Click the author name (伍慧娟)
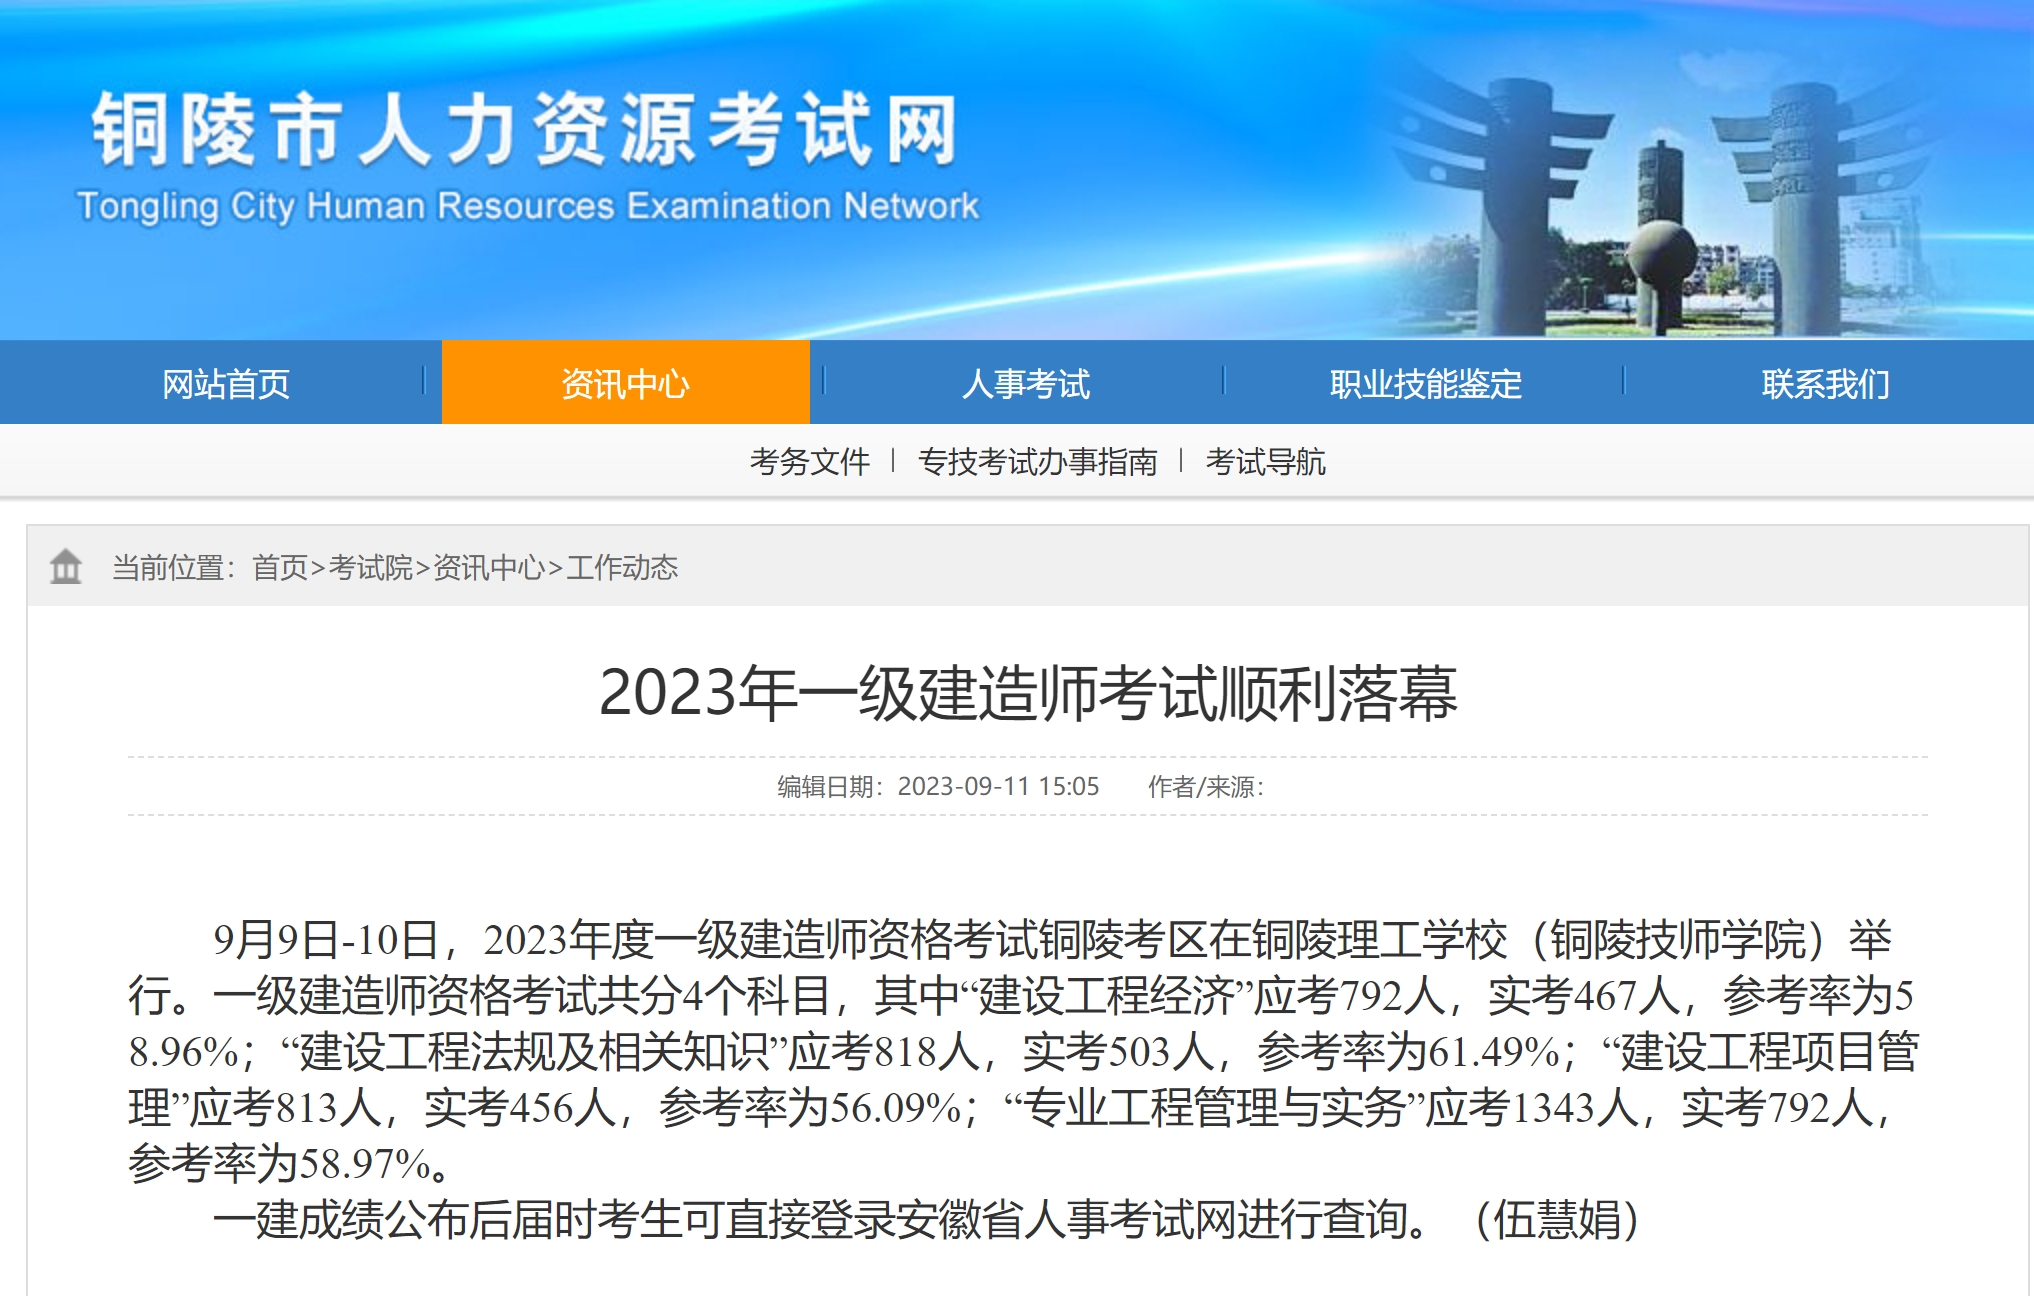2034x1296 pixels. 1557,1219
